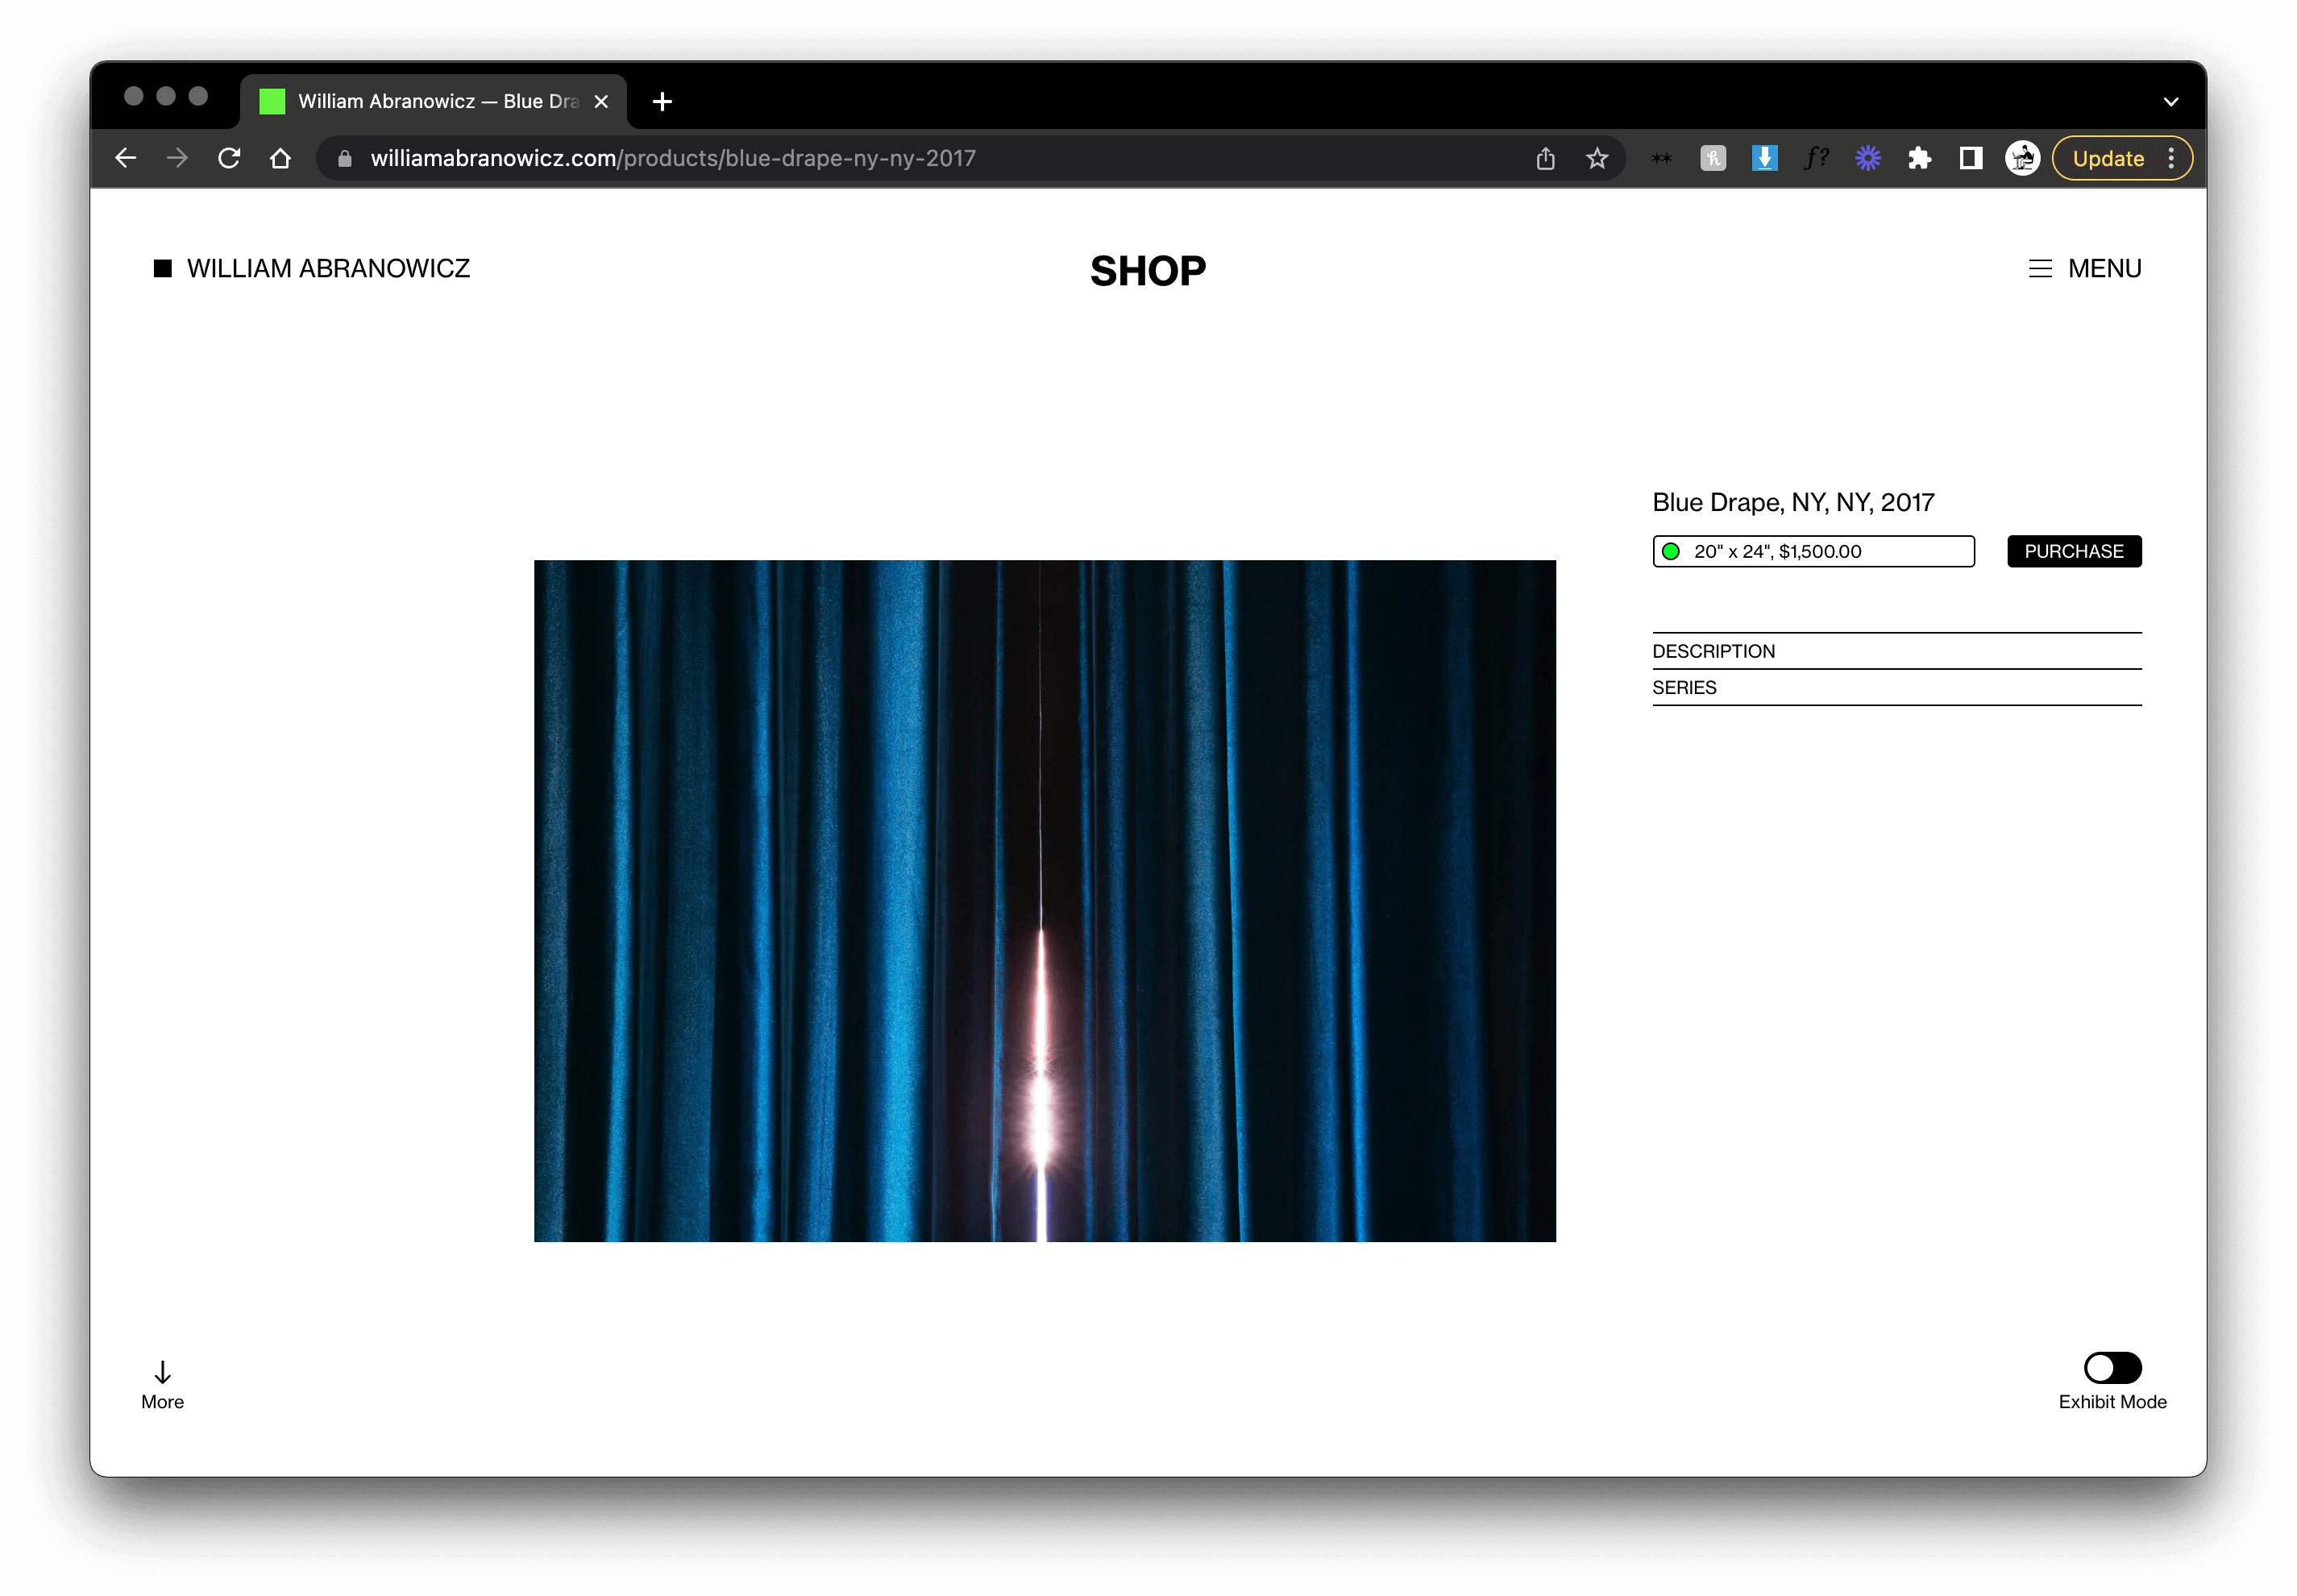2297x1596 pixels.
Task: Click the f? font identifier extension icon
Action: coord(1816,158)
